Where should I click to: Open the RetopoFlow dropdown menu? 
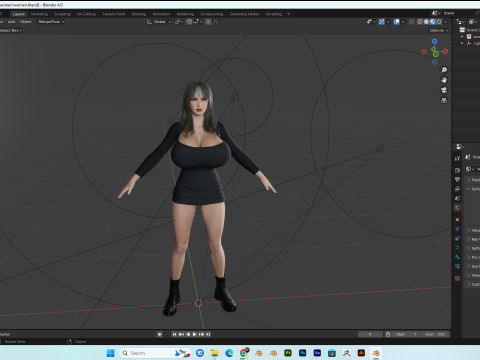pos(51,22)
